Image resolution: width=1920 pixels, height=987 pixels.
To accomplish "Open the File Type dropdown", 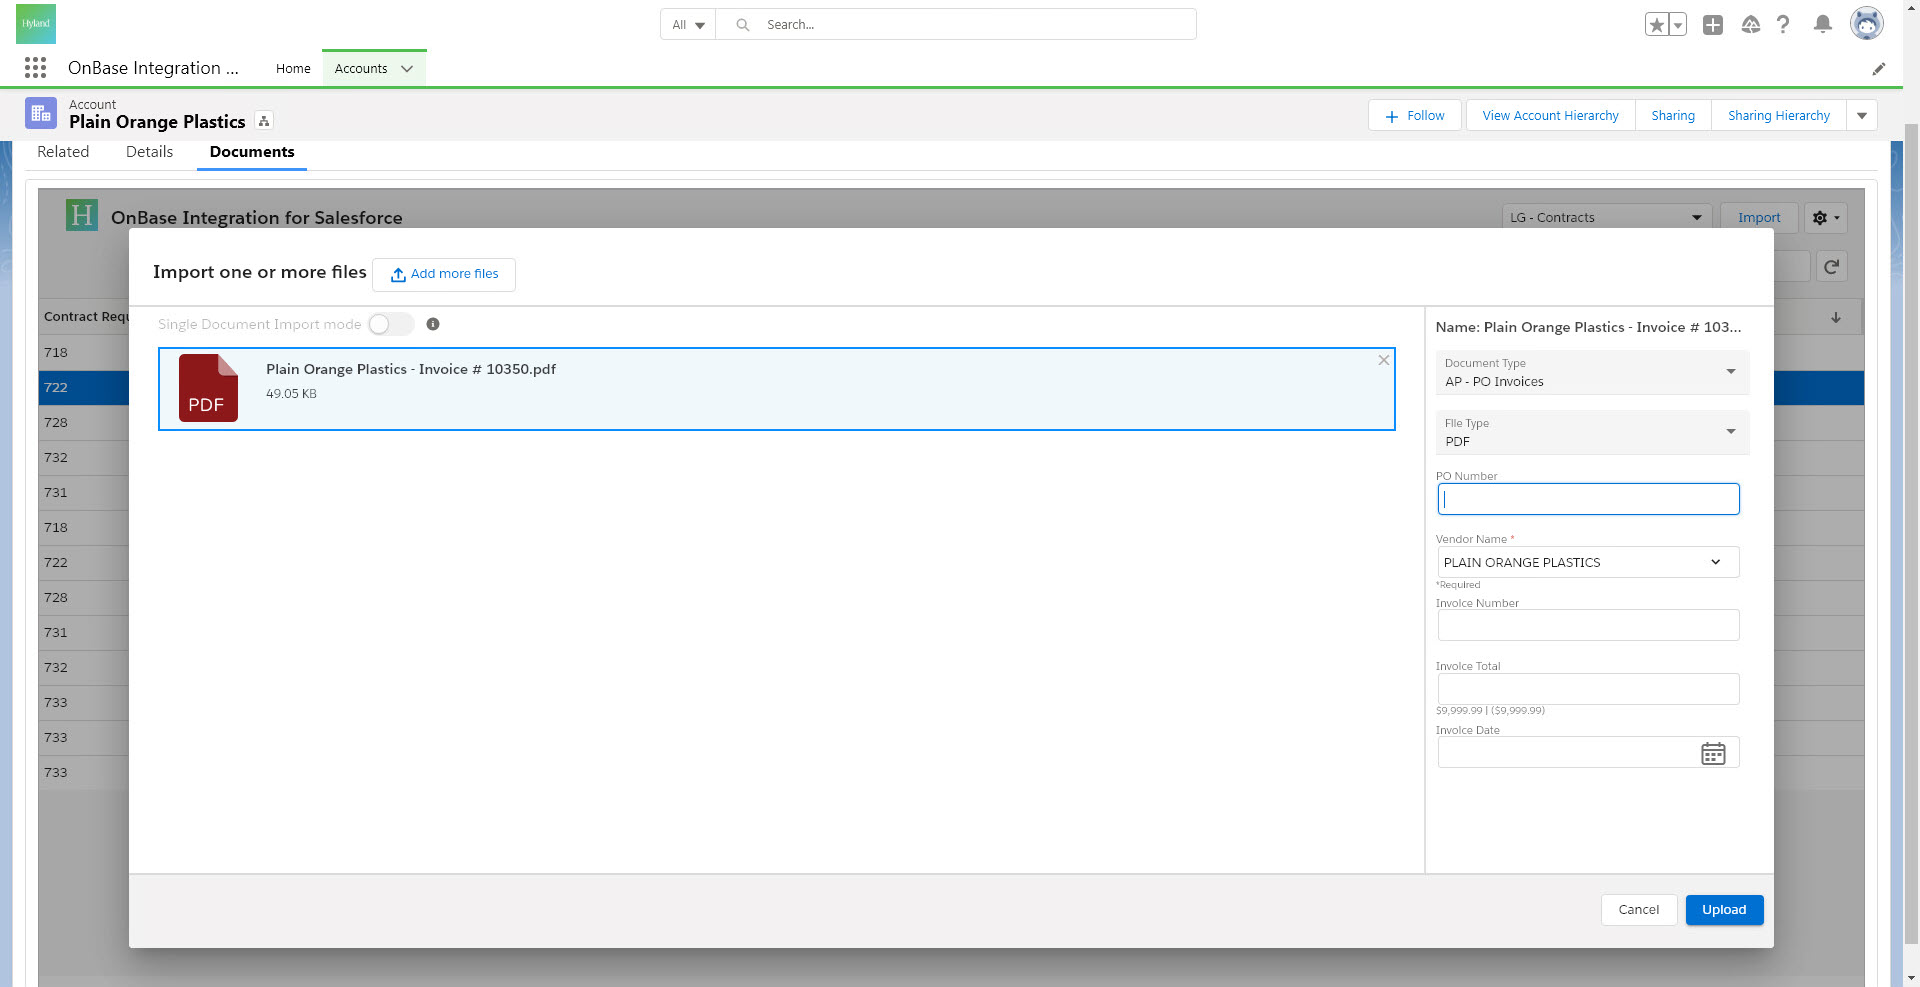I will coord(1593,432).
